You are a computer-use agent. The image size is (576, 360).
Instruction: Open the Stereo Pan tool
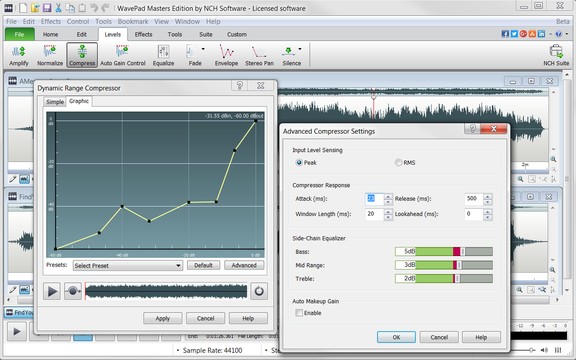click(x=259, y=55)
